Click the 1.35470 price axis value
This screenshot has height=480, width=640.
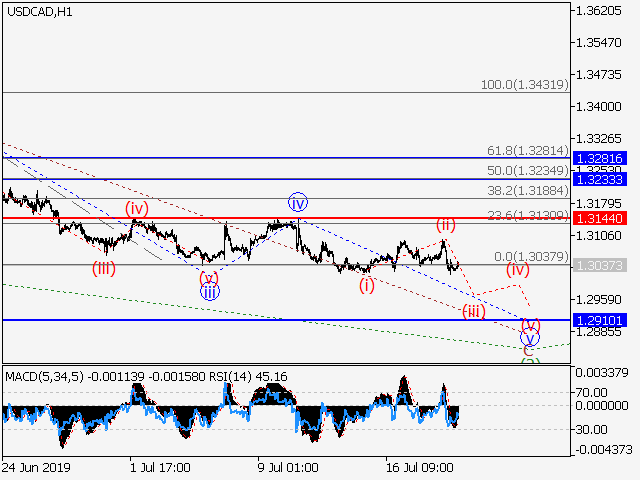tap(598, 42)
